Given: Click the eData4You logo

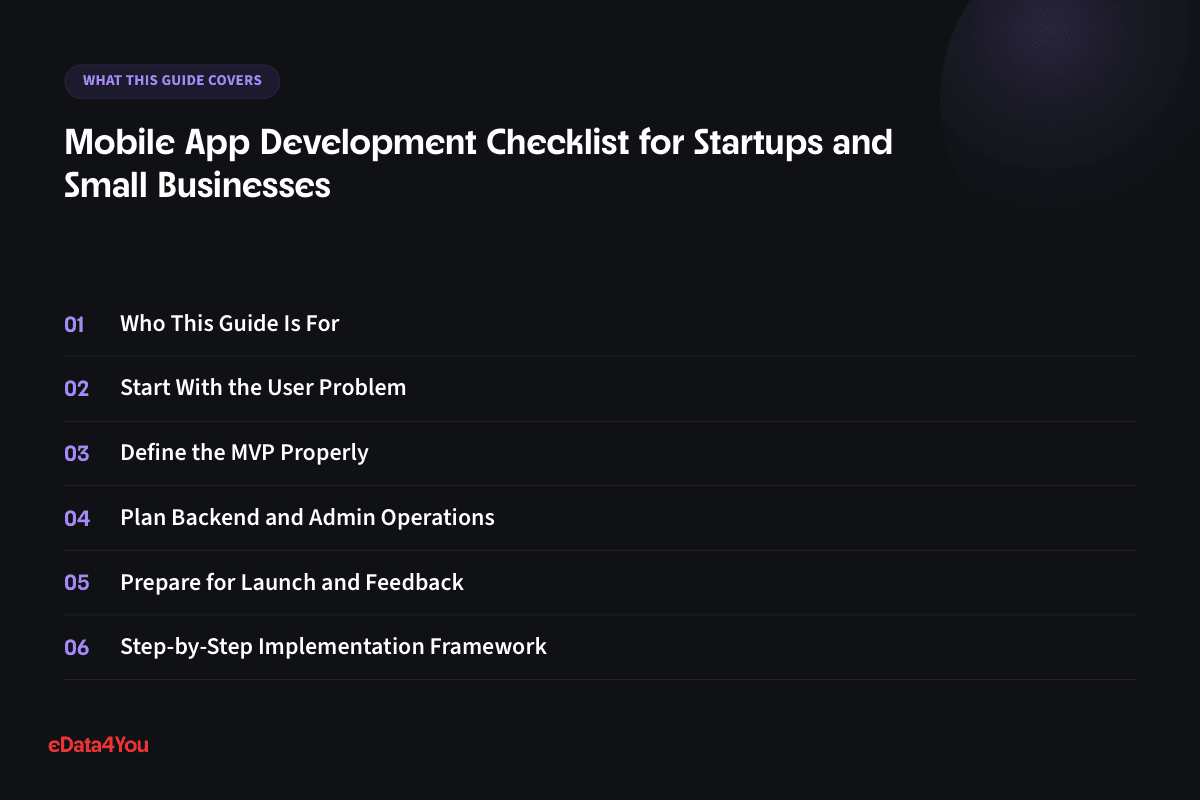Looking at the screenshot, I should (98, 744).
